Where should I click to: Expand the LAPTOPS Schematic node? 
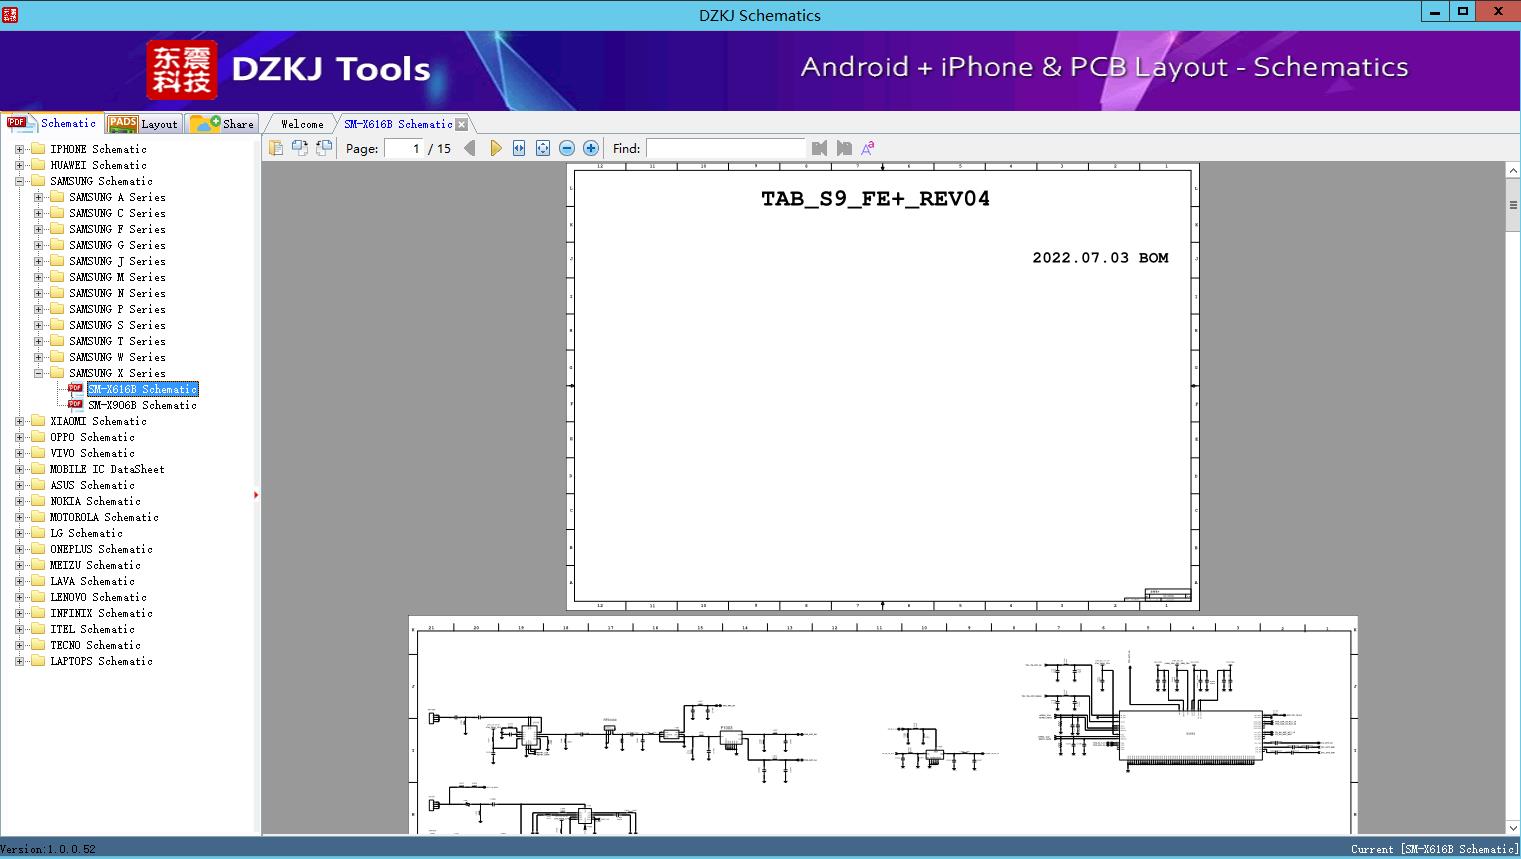19,661
